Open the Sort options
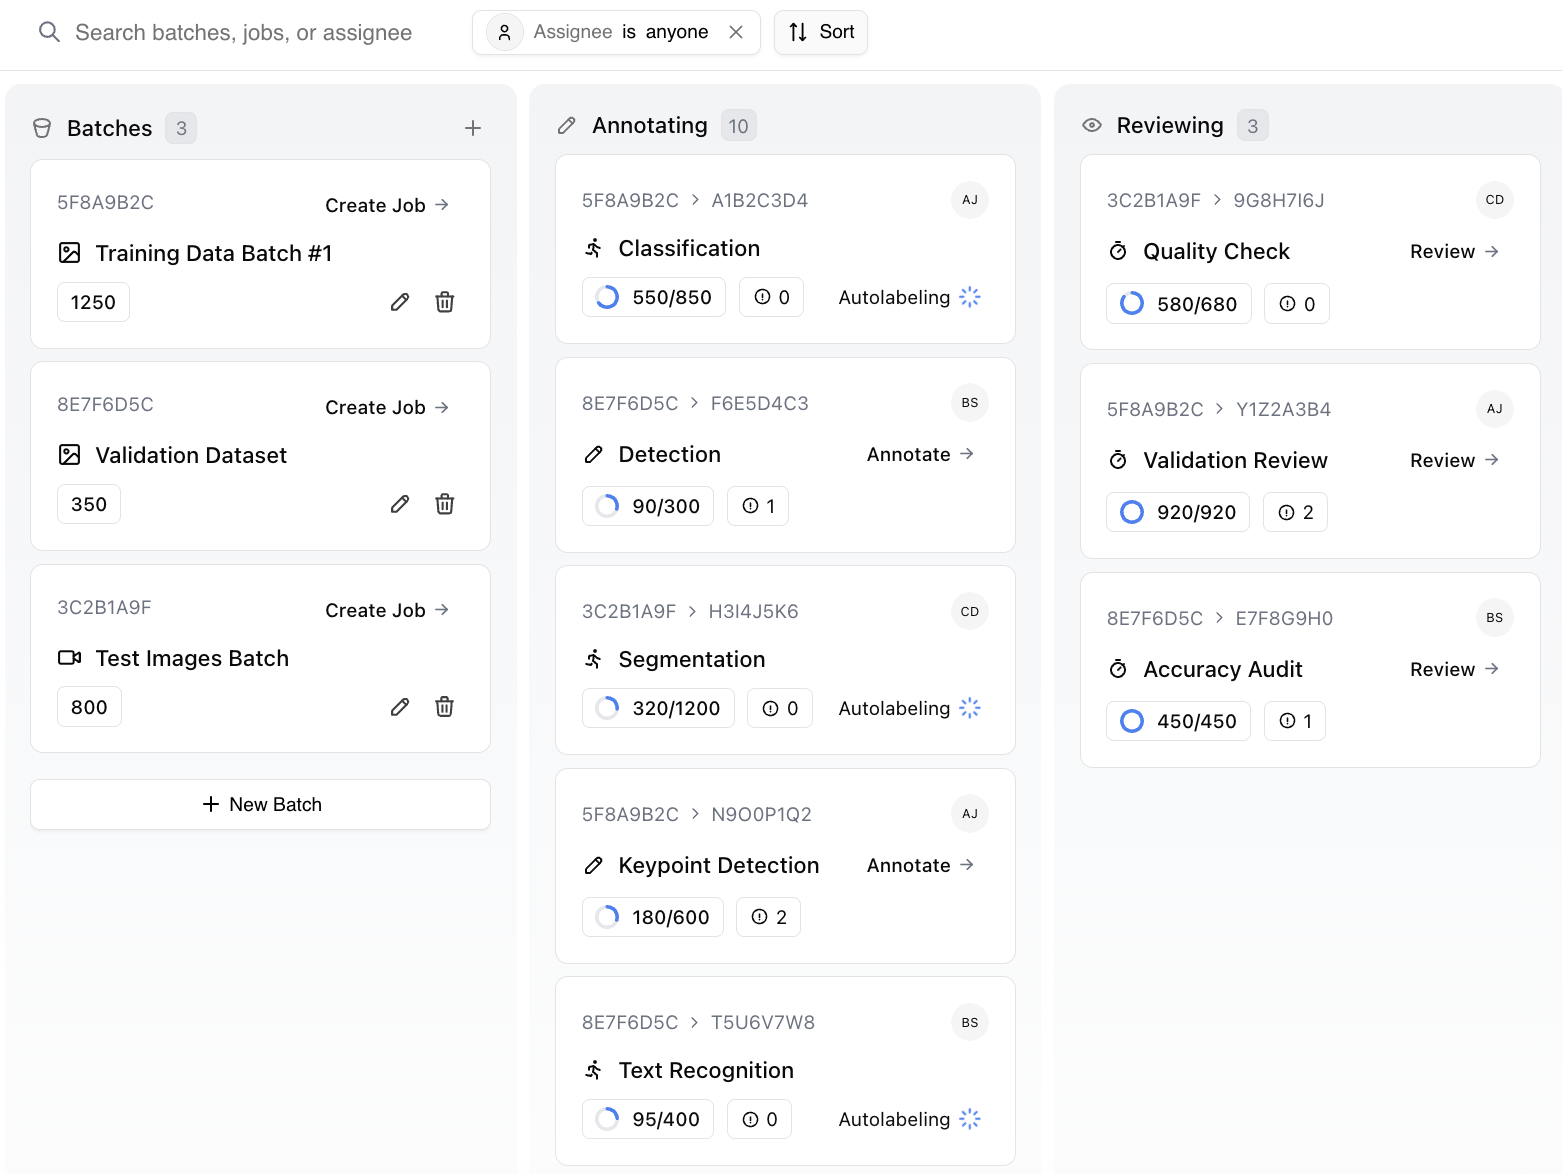The width and height of the screenshot is (1562, 1174). click(x=820, y=32)
